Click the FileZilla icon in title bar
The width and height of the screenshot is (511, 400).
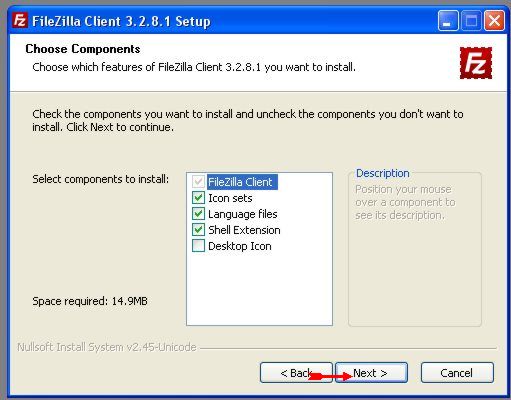tap(19, 21)
